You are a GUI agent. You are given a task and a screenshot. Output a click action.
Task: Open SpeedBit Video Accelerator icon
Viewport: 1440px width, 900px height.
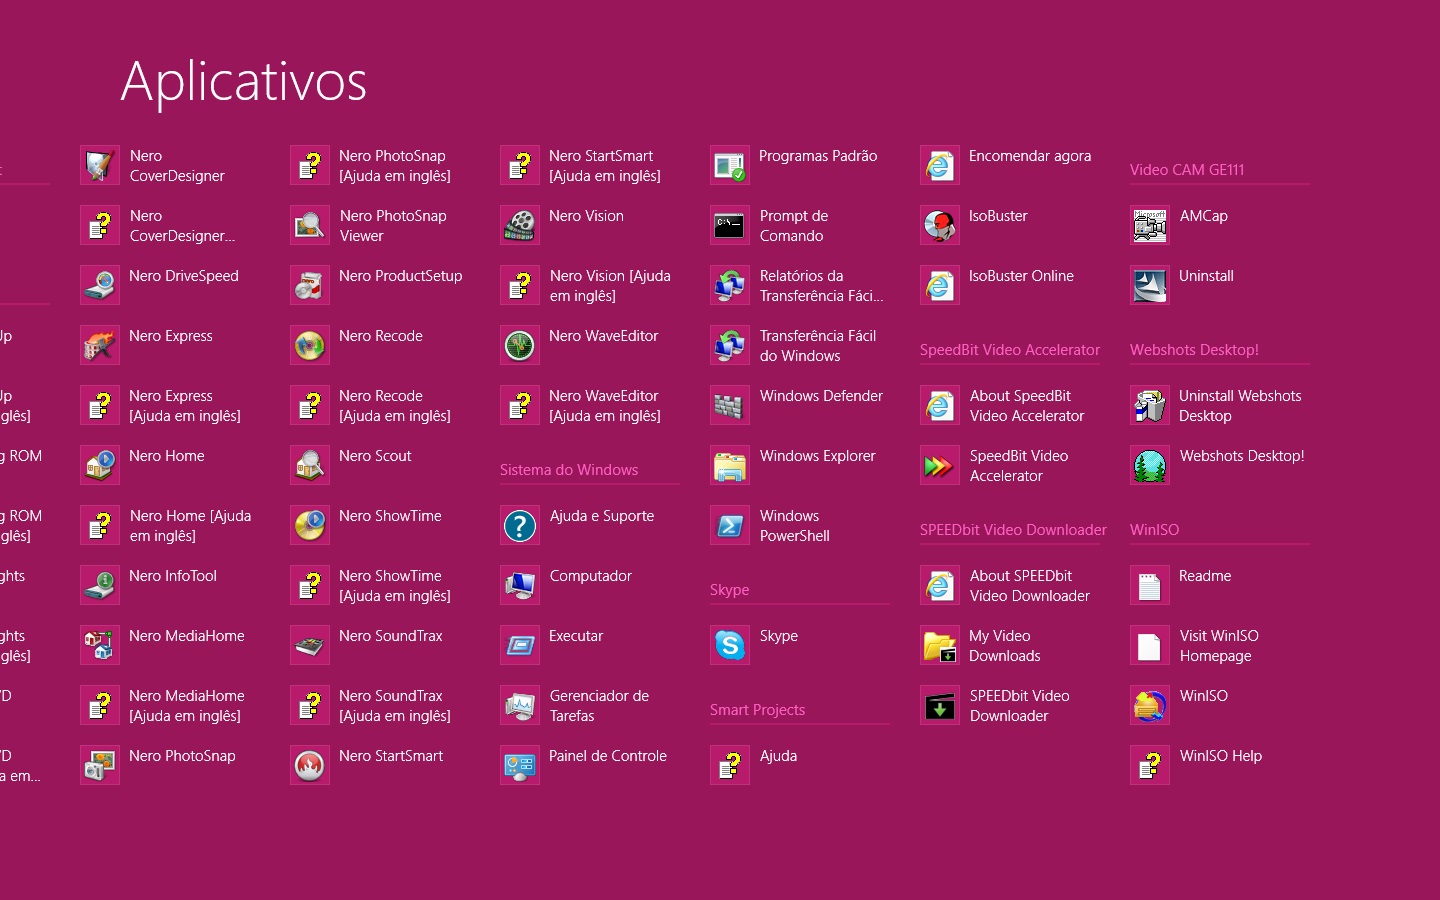coord(940,466)
